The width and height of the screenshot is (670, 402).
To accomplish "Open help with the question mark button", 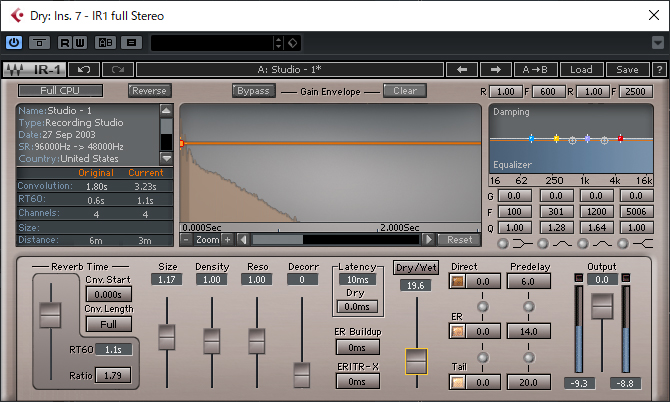I will pyautogui.click(x=660, y=70).
